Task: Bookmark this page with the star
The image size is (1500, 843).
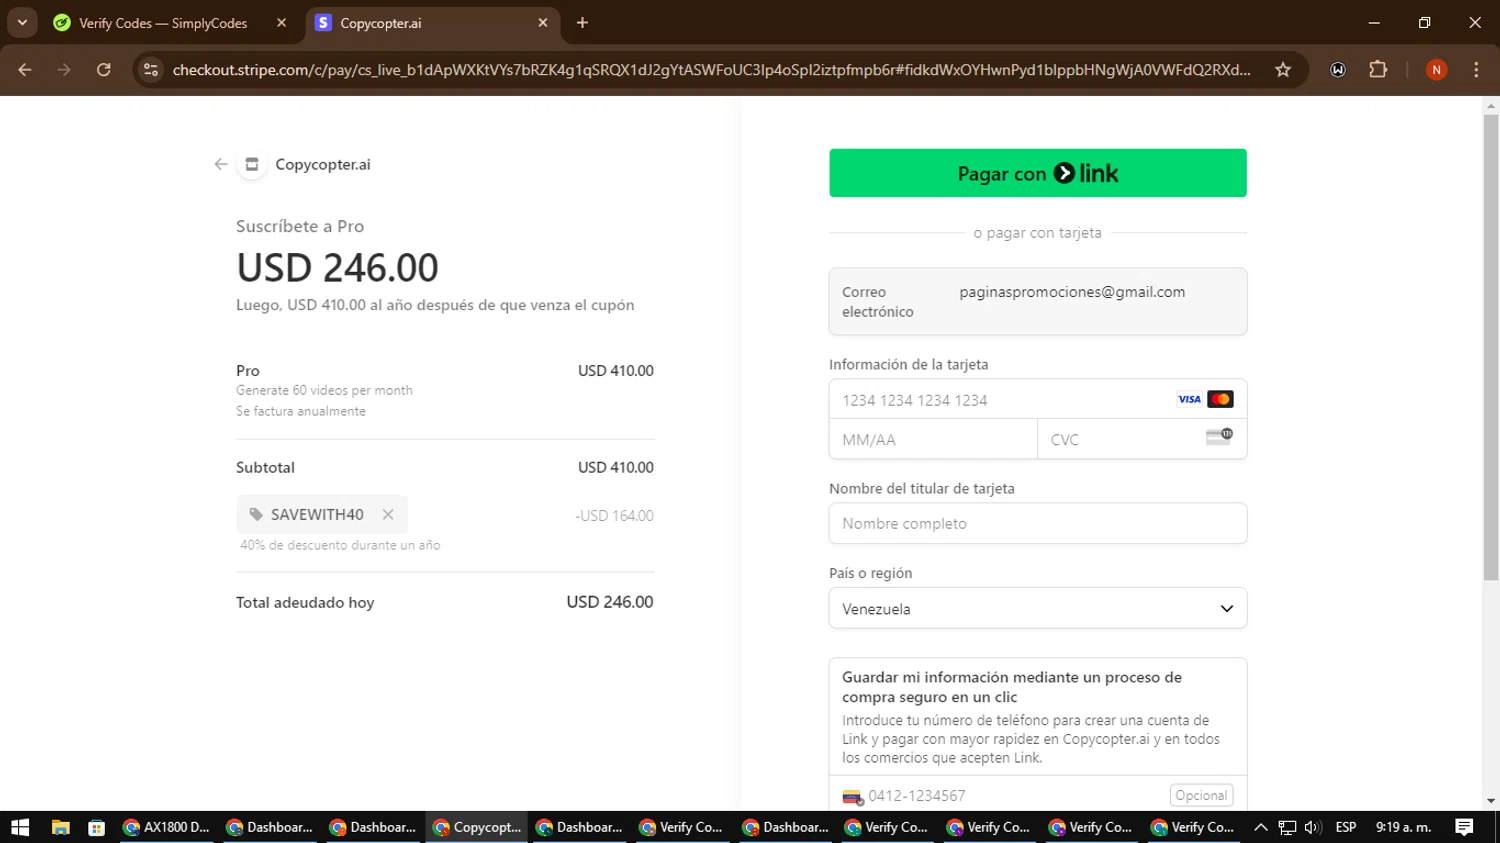Action: point(1283,70)
